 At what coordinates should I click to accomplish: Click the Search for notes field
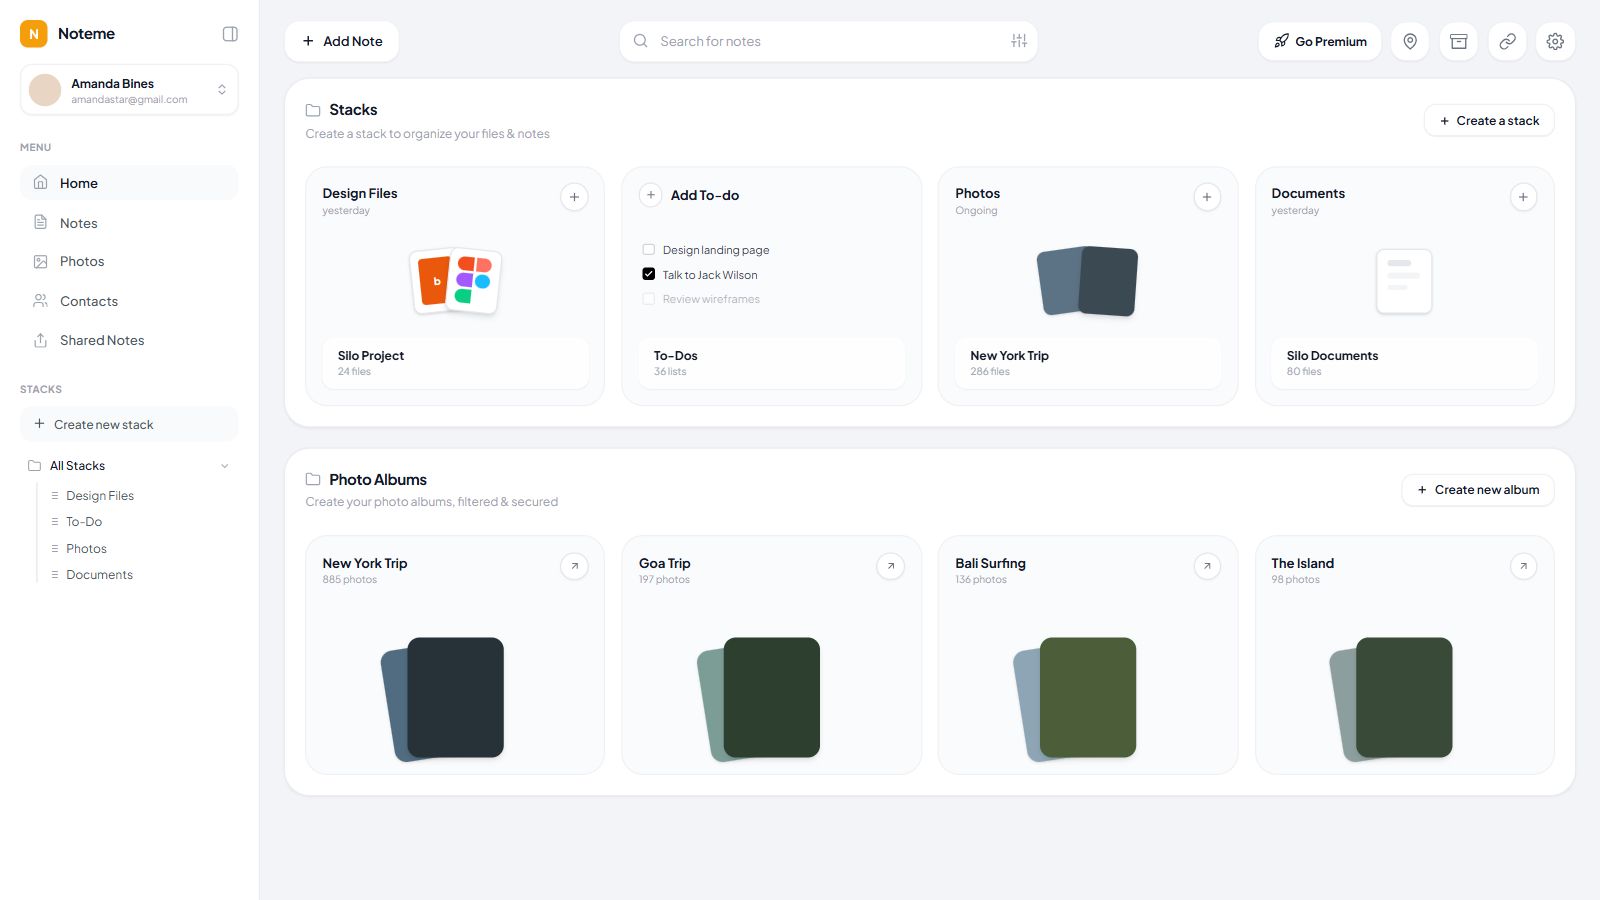[828, 41]
